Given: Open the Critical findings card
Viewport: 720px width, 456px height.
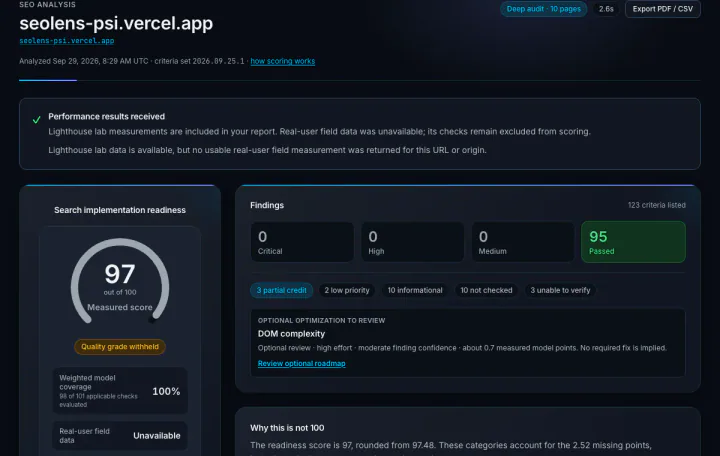Looking at the screenshot, I should coord(302,242).
